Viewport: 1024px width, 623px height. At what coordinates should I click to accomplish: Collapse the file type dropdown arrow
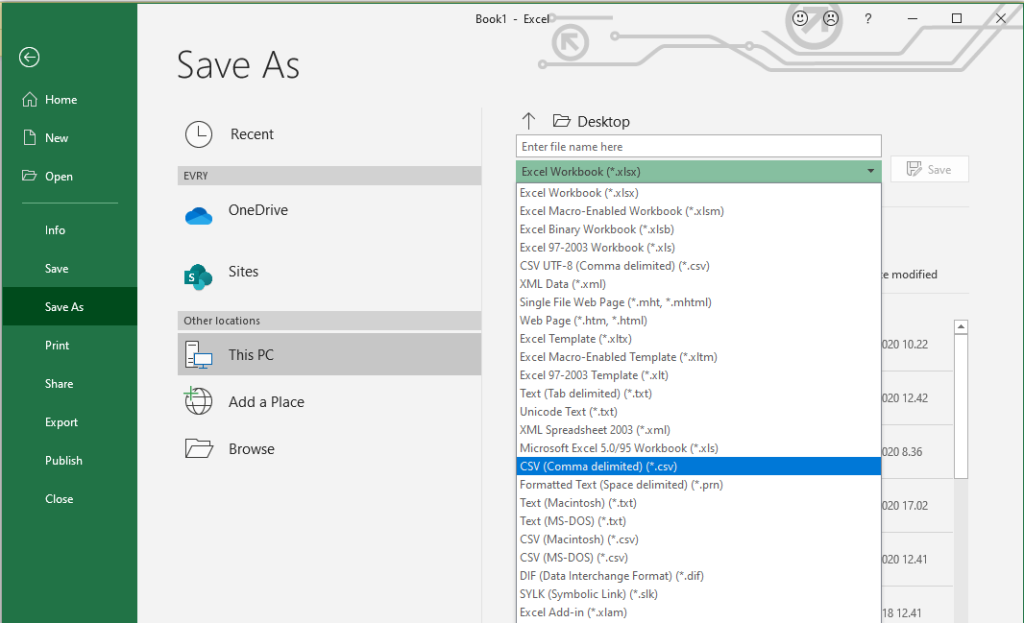coord(871,171)
